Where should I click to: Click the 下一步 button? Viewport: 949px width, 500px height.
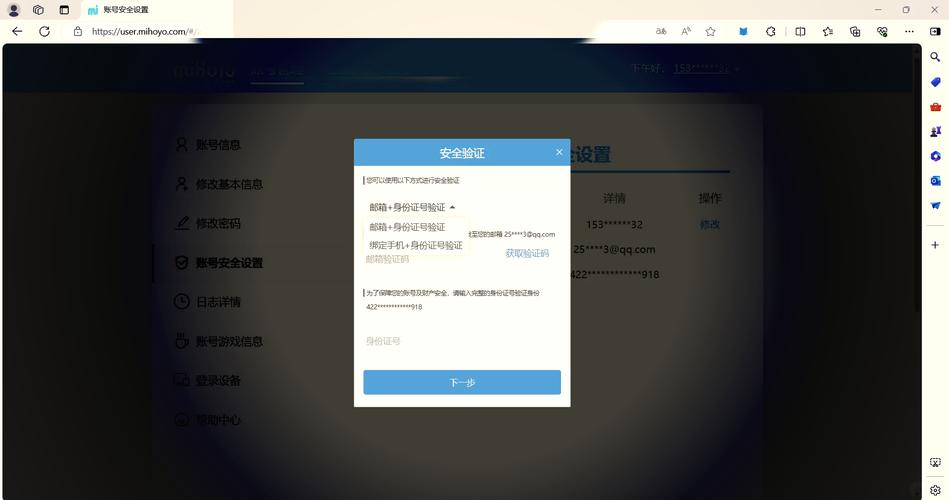click(x=462, y=383)
